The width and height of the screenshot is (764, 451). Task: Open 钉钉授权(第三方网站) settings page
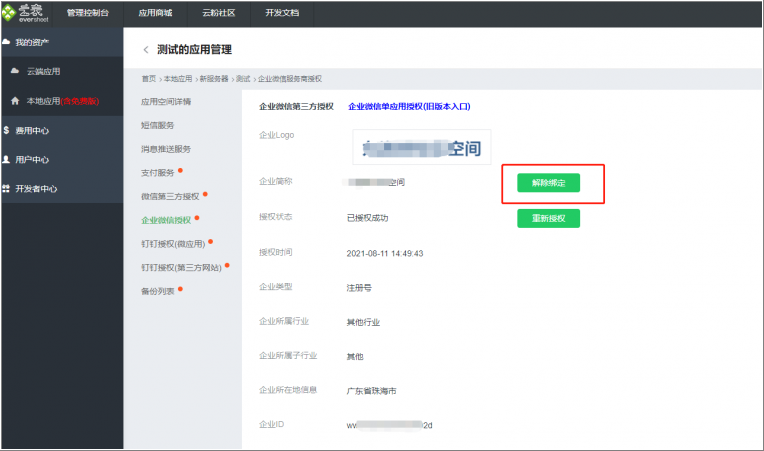pyautogui.click(x=181, y=267)
